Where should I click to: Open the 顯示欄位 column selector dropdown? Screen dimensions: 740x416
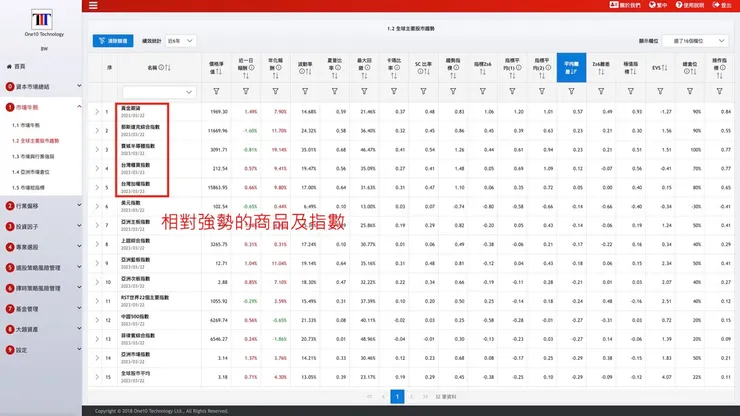[x=696, y=41]
